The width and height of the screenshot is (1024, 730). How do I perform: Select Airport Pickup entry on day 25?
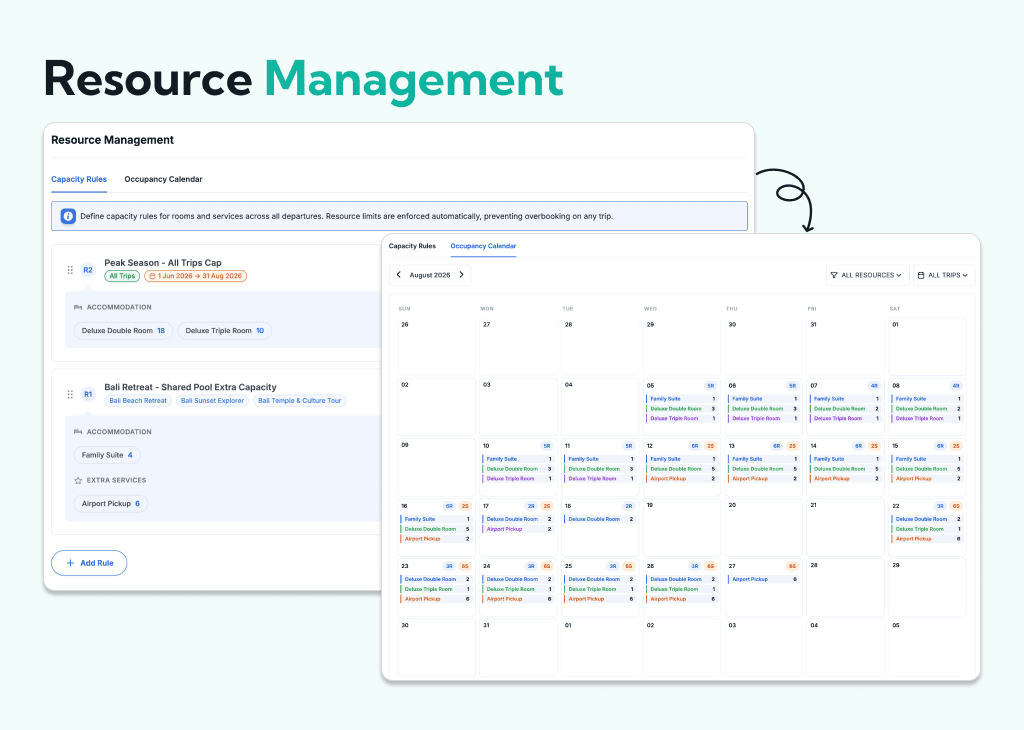tap(600, 599)
